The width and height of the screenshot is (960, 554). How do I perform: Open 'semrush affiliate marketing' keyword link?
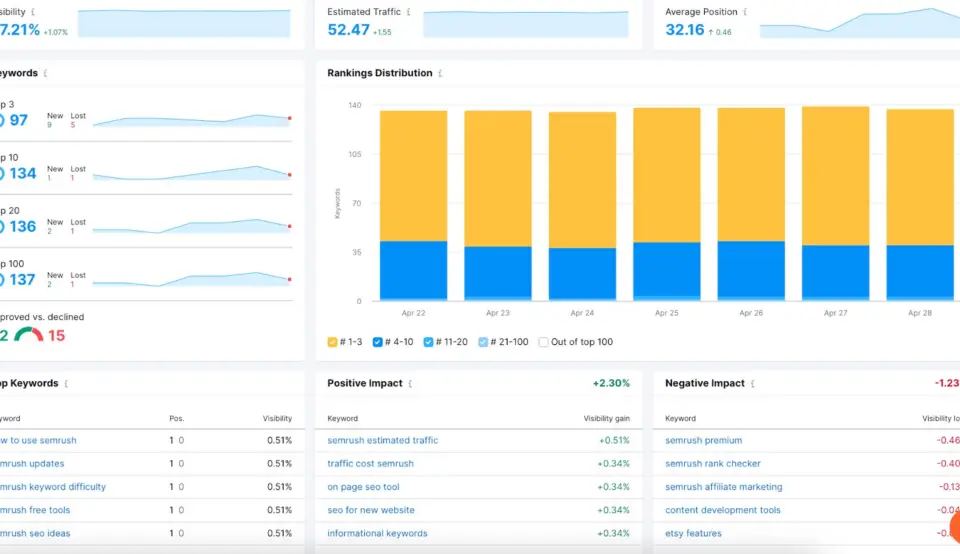pyautogui.click(x=724, y=487)
